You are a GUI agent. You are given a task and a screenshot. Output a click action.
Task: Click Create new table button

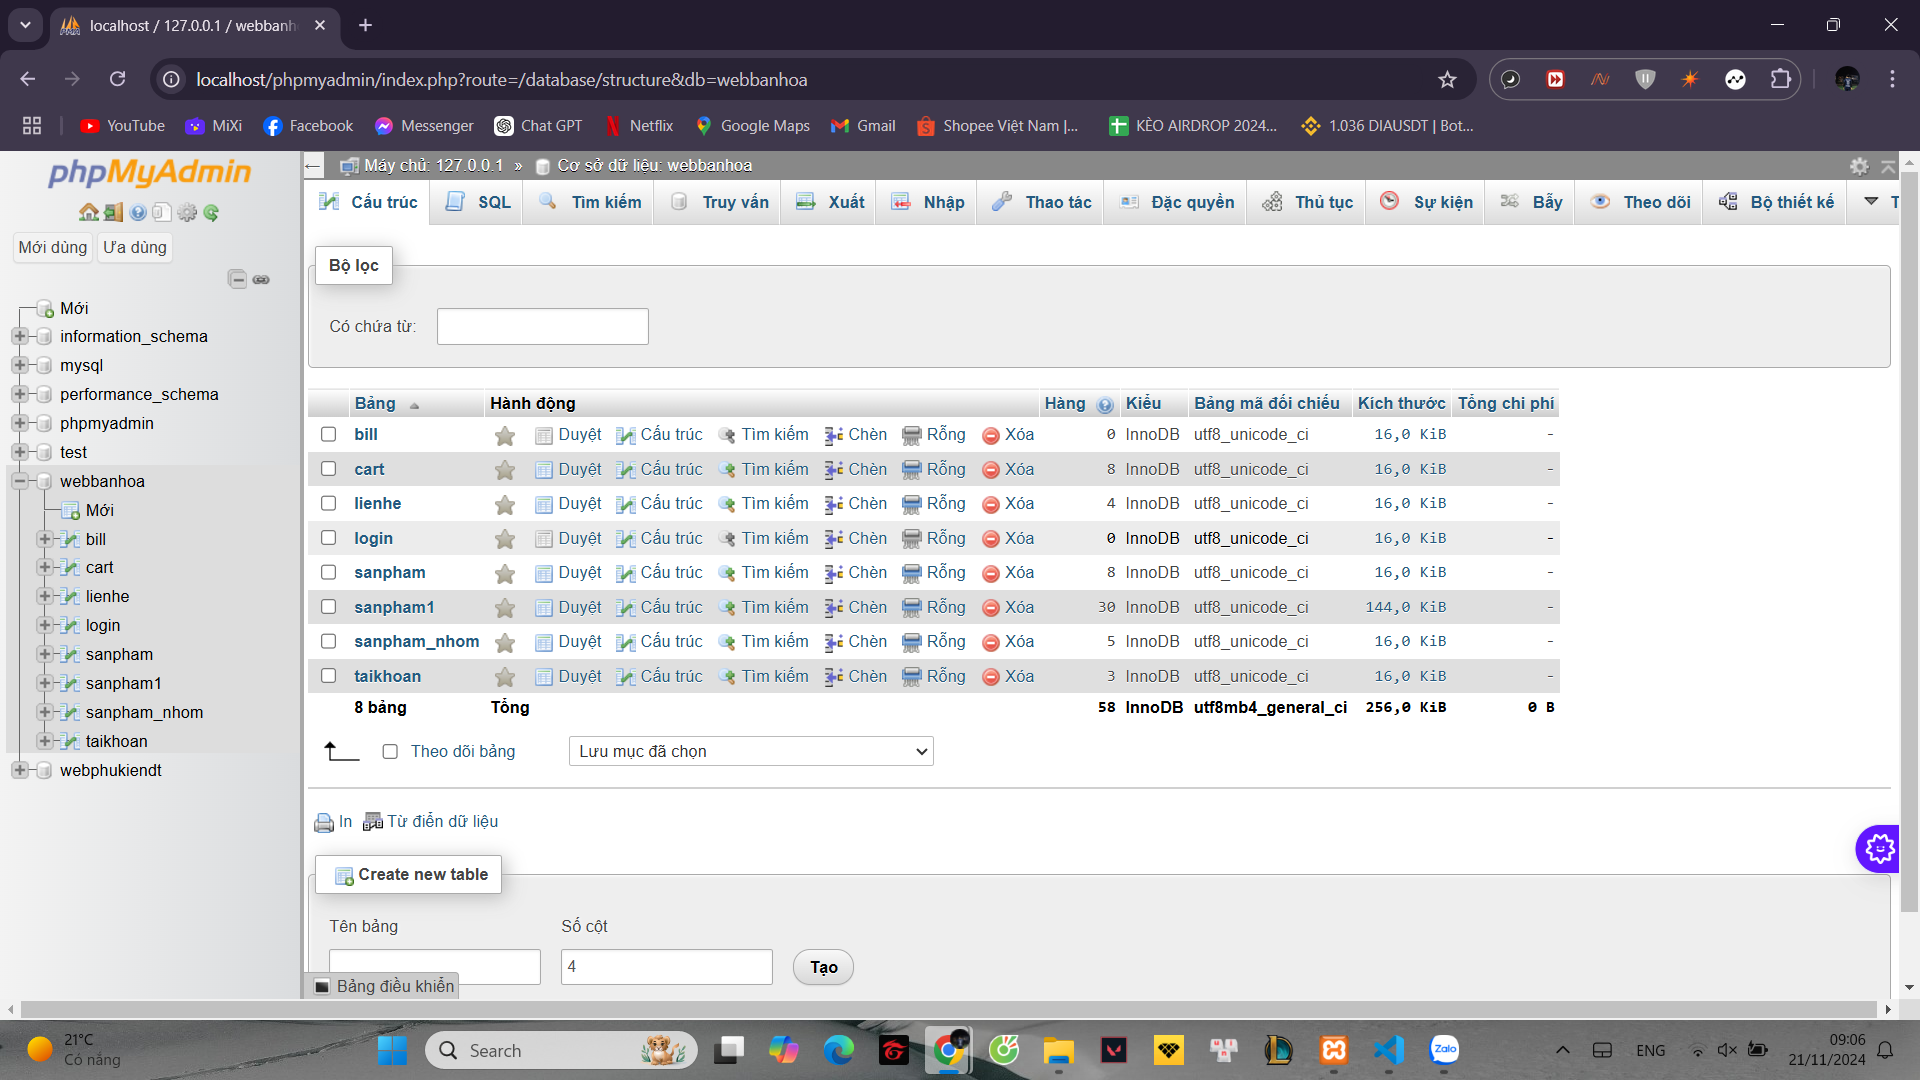click(x=411, y=873)
